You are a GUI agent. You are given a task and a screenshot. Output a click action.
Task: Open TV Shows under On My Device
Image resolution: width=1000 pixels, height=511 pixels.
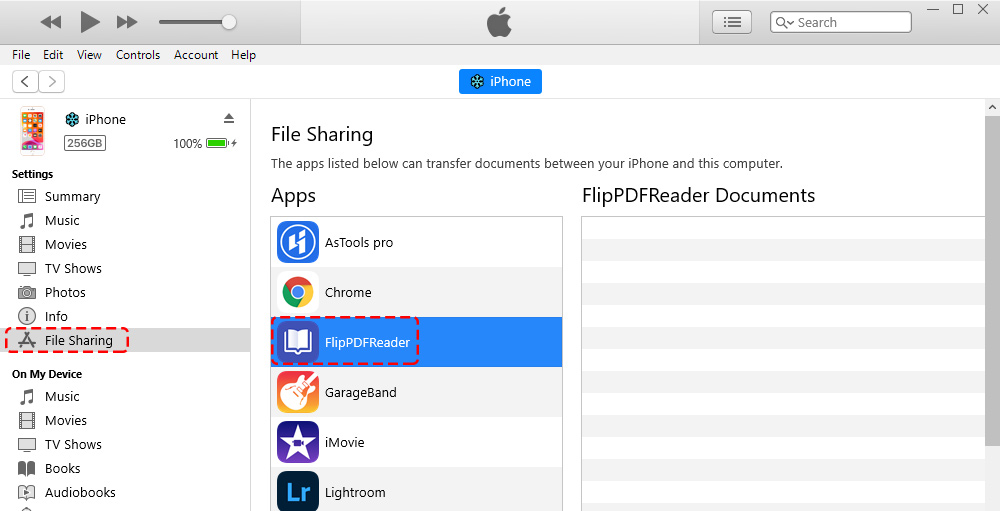pos(73,445)
